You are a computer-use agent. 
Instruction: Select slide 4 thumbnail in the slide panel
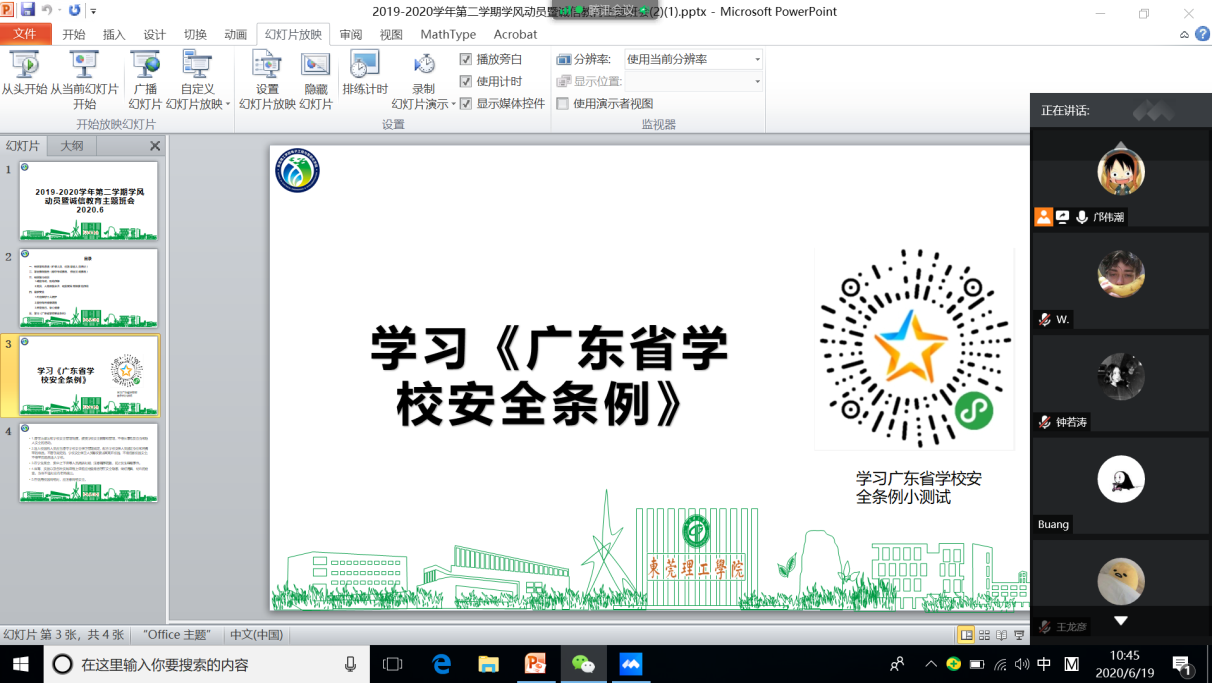(88, 462)
